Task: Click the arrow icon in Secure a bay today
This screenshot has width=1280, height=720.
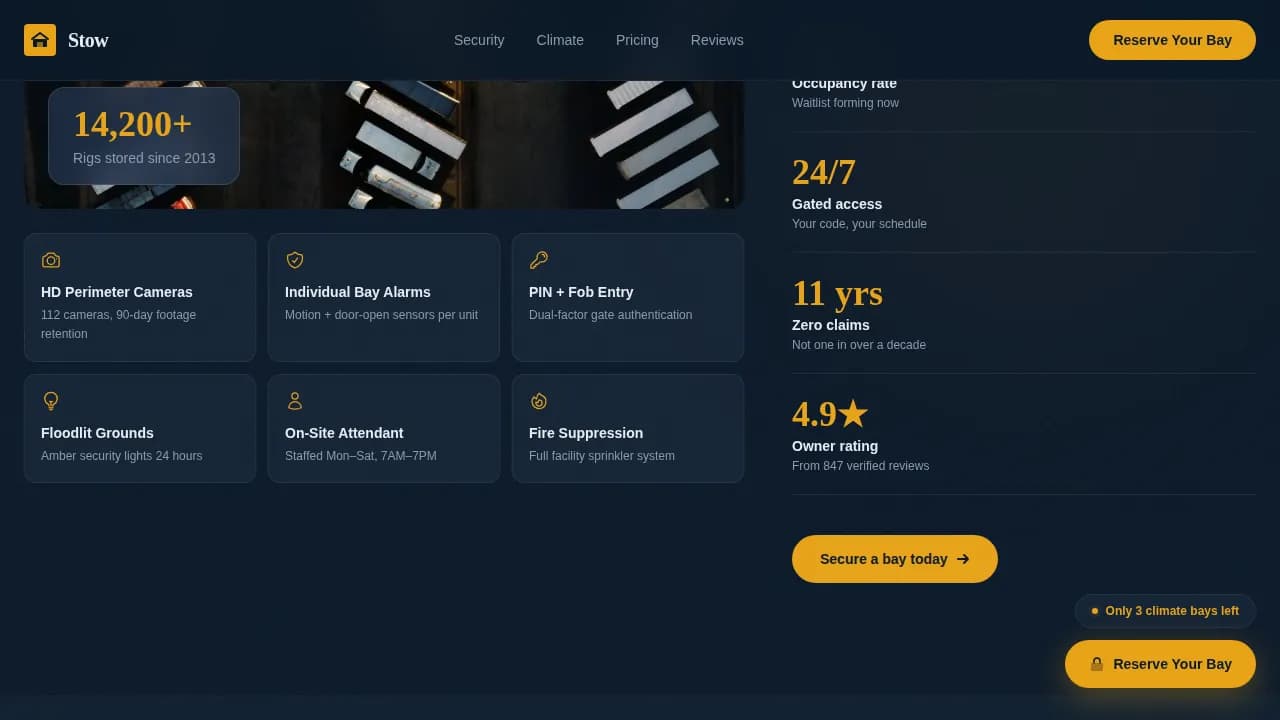Action: [x=961, y=559]
